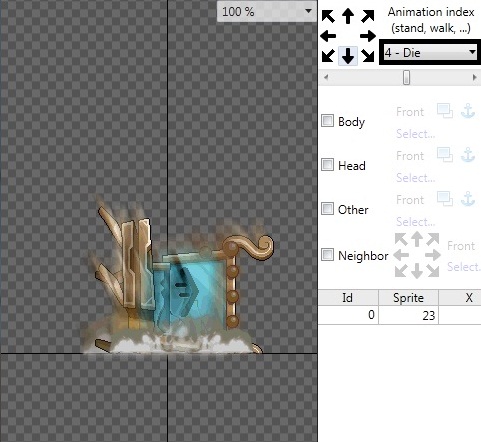Enable the Head checkbox
481x442 pixels.
point(327,165)
